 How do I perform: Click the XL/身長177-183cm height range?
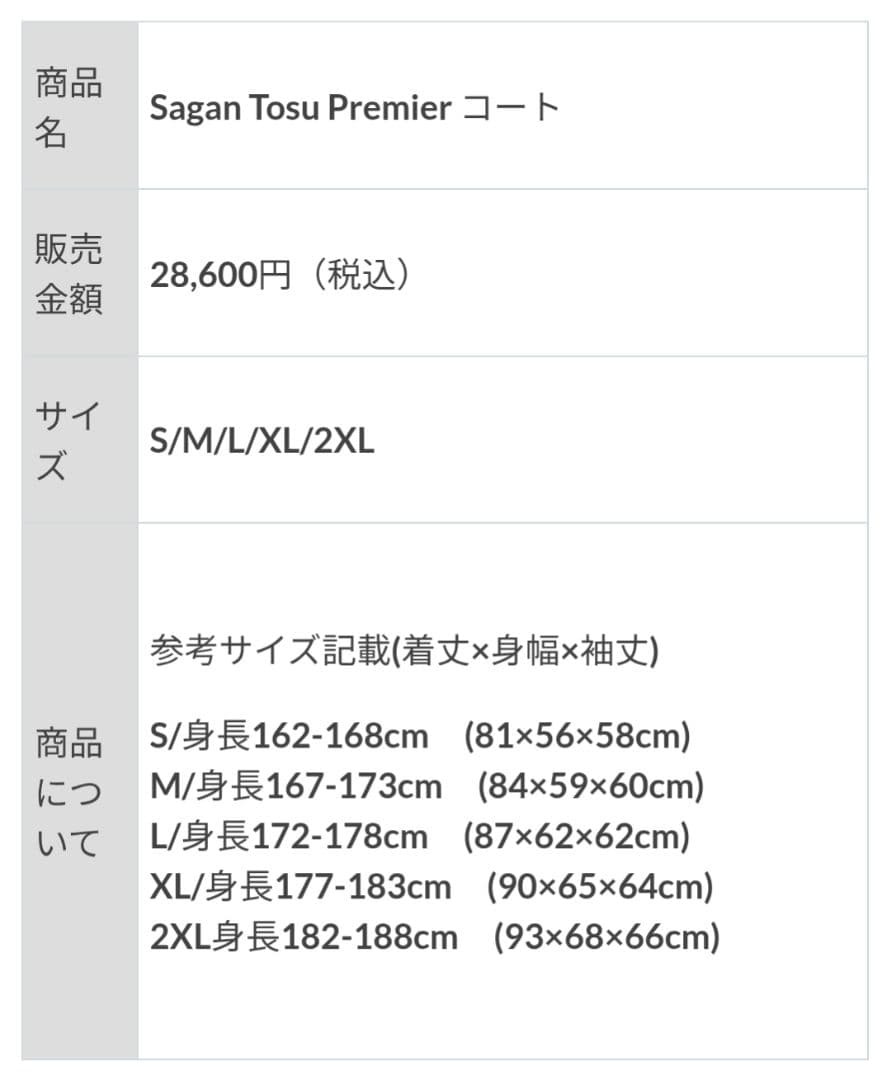click(301, 887)
